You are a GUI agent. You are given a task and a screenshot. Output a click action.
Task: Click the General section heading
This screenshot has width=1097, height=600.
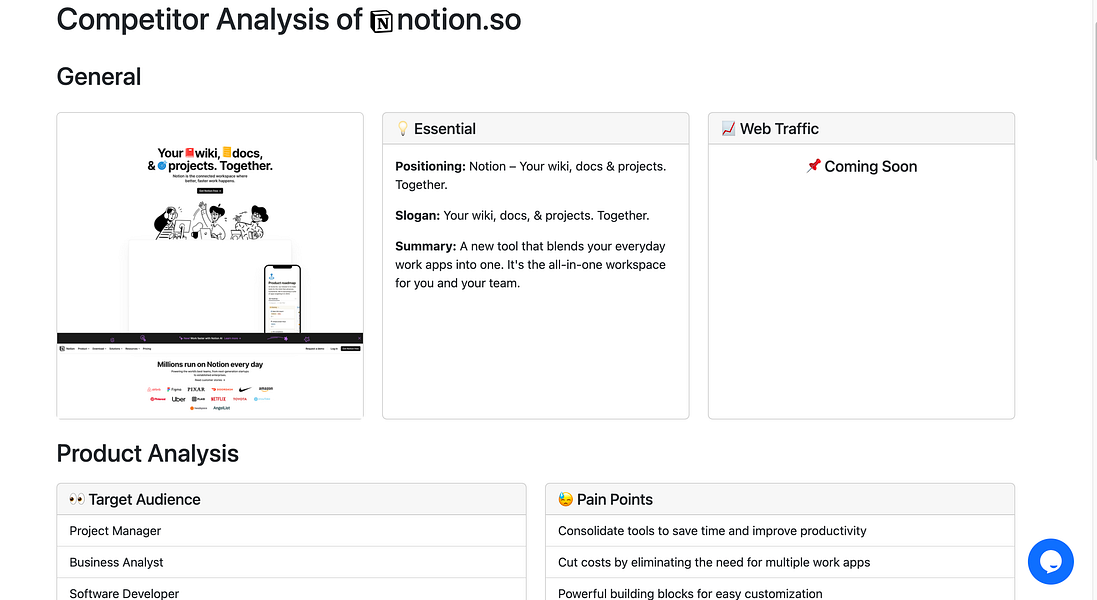pyautogui.click(x=99, y=76)
